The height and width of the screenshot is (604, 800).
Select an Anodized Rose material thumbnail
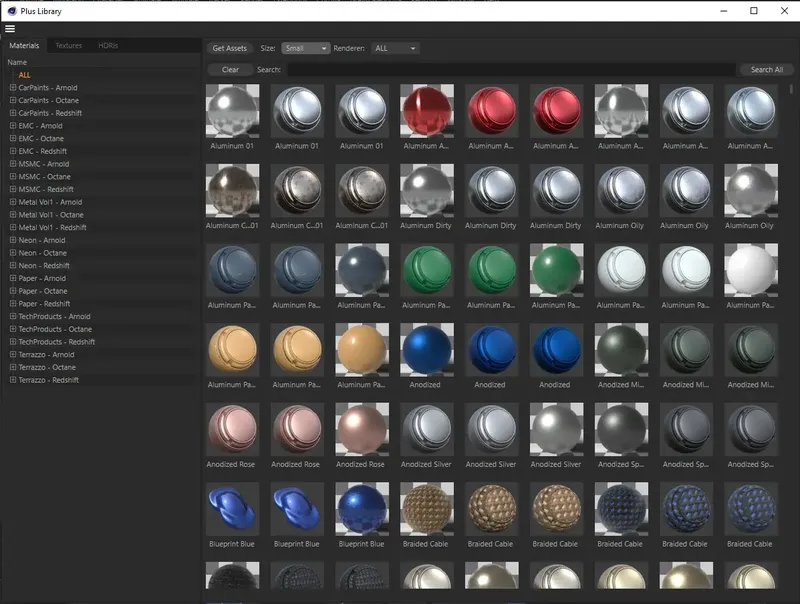(x=232, y=430)
